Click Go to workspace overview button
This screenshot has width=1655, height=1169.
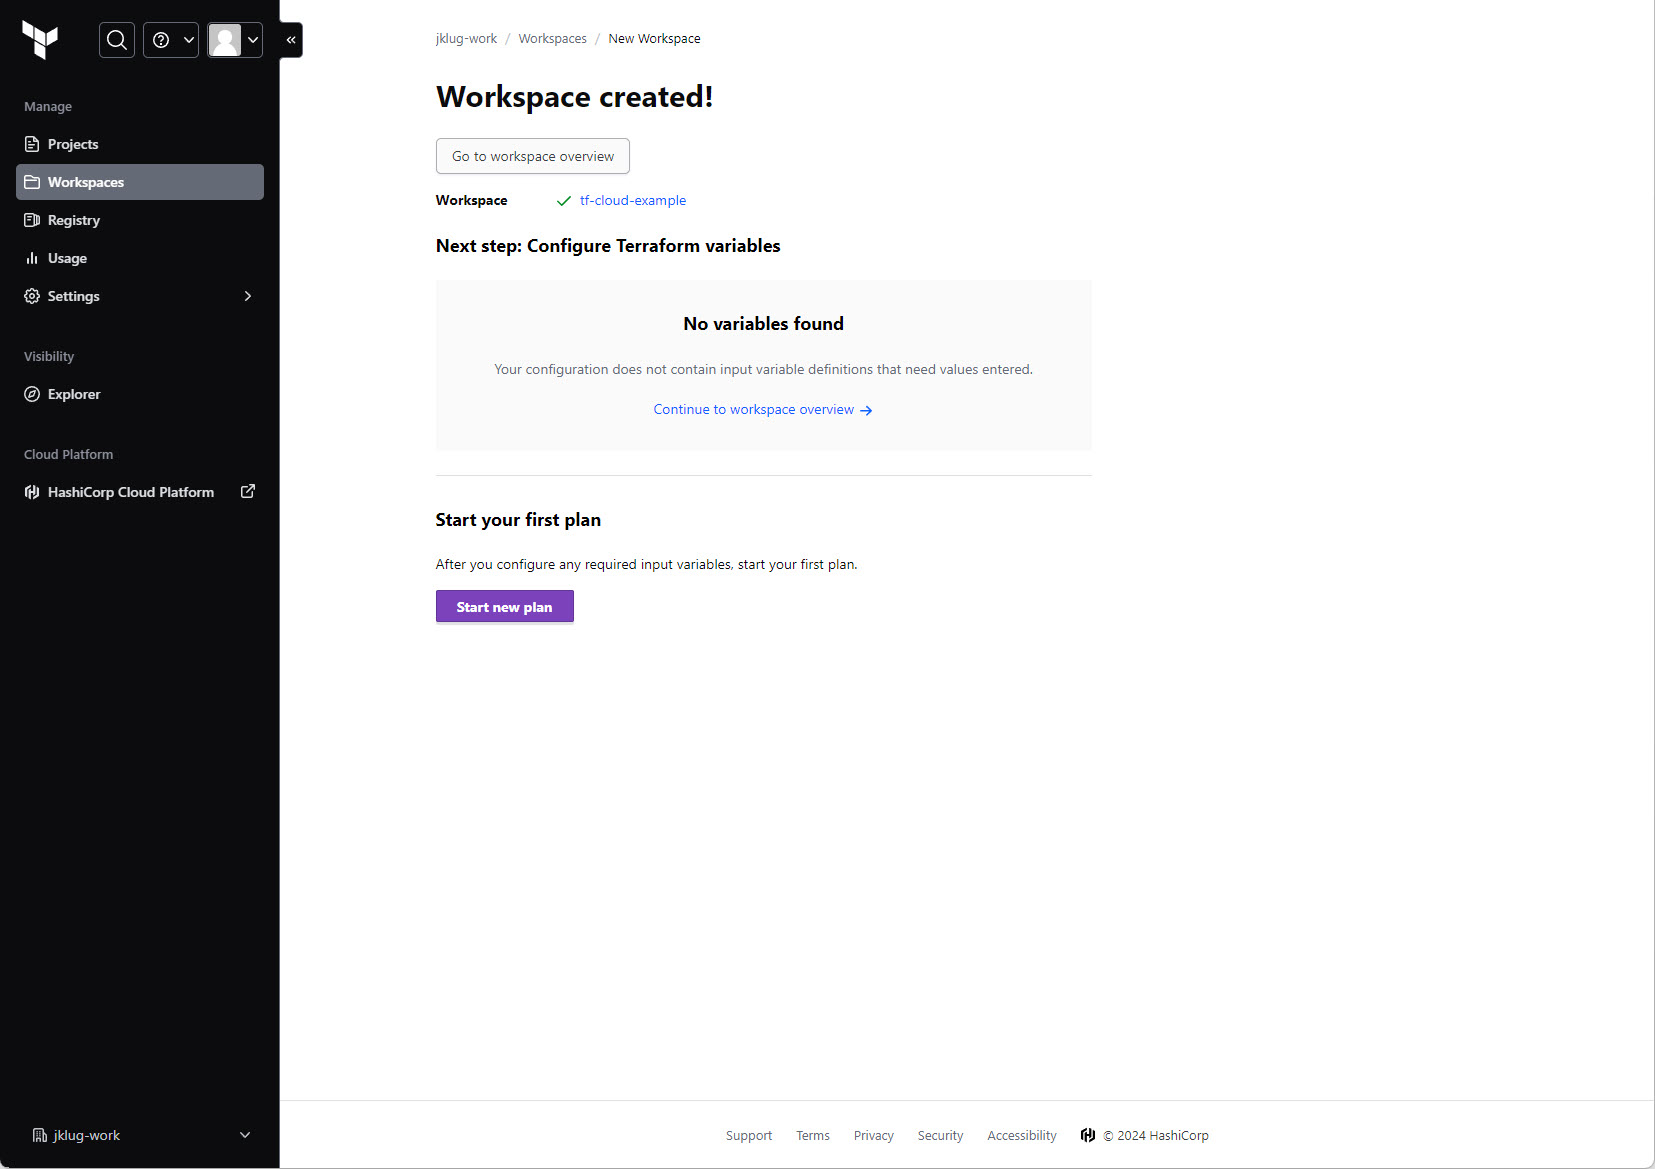pyautogui.click(x=532, y=156)
